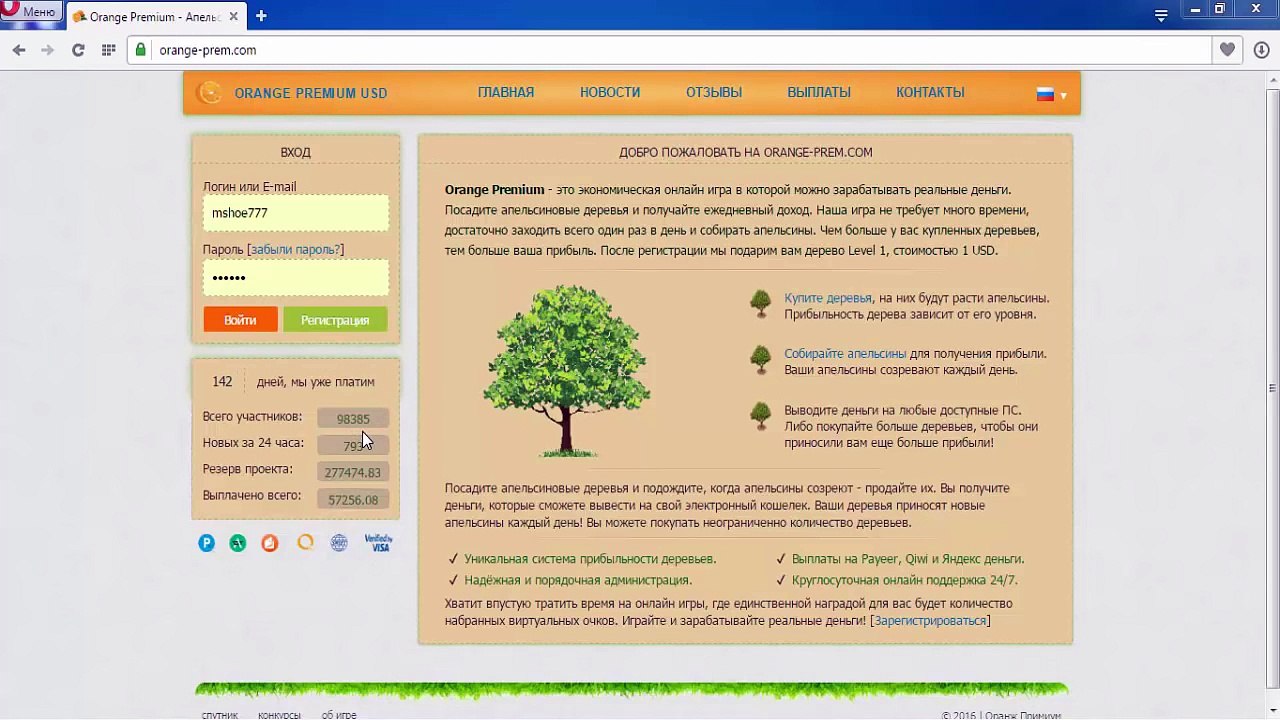Click the Круглосуточная онлайн поддержка 24/7 text
The image size is (1280, 720).
(905, 580)
